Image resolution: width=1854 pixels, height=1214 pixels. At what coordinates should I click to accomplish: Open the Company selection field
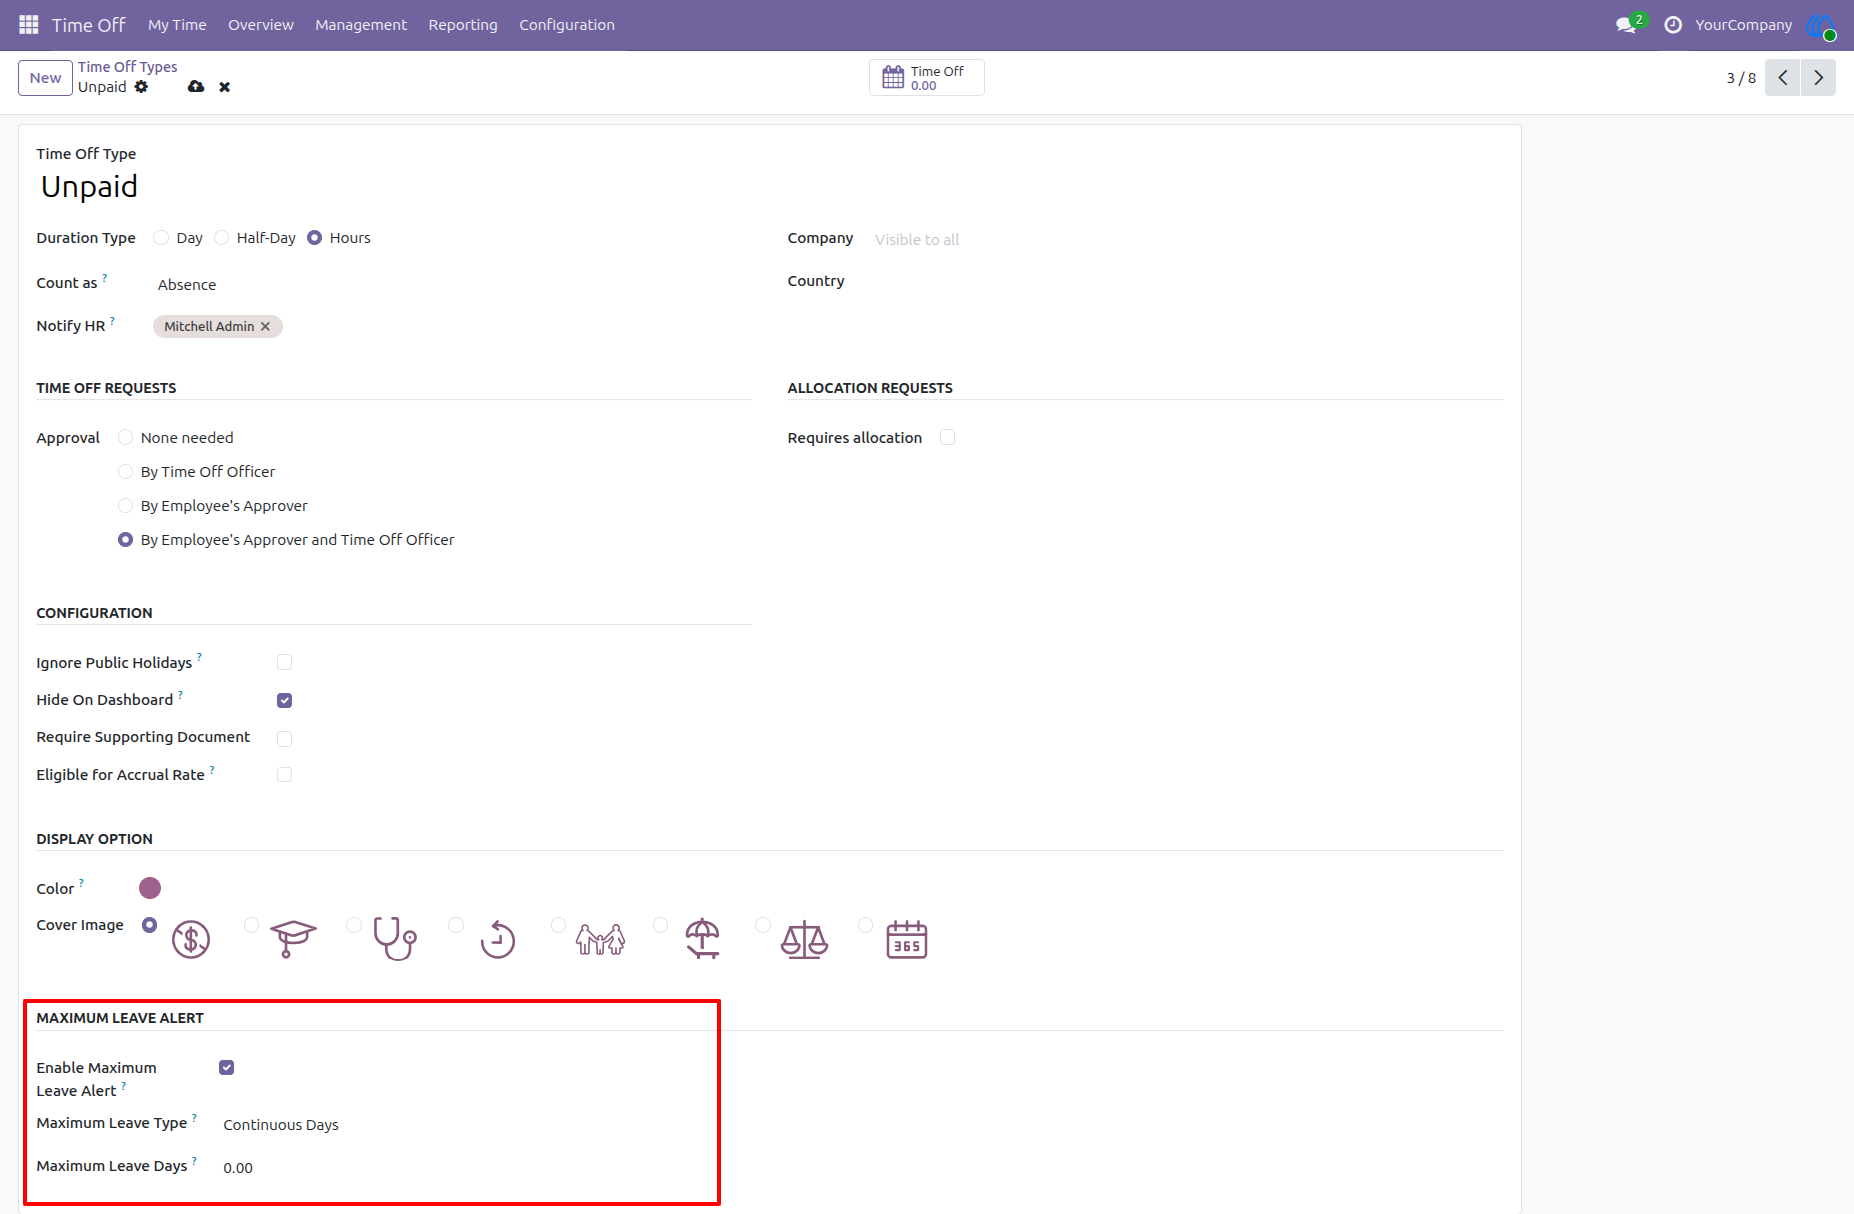click(x=1187, y=240)
